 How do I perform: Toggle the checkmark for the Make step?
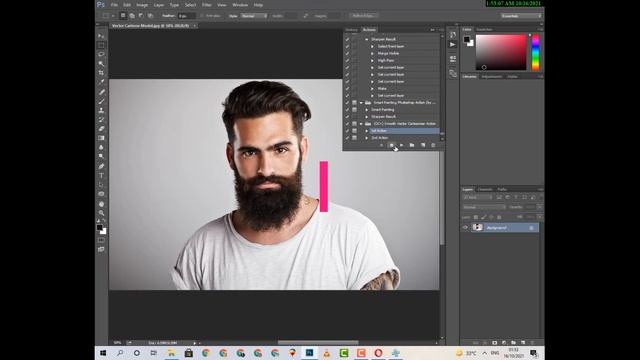click(x=347, y=89)
